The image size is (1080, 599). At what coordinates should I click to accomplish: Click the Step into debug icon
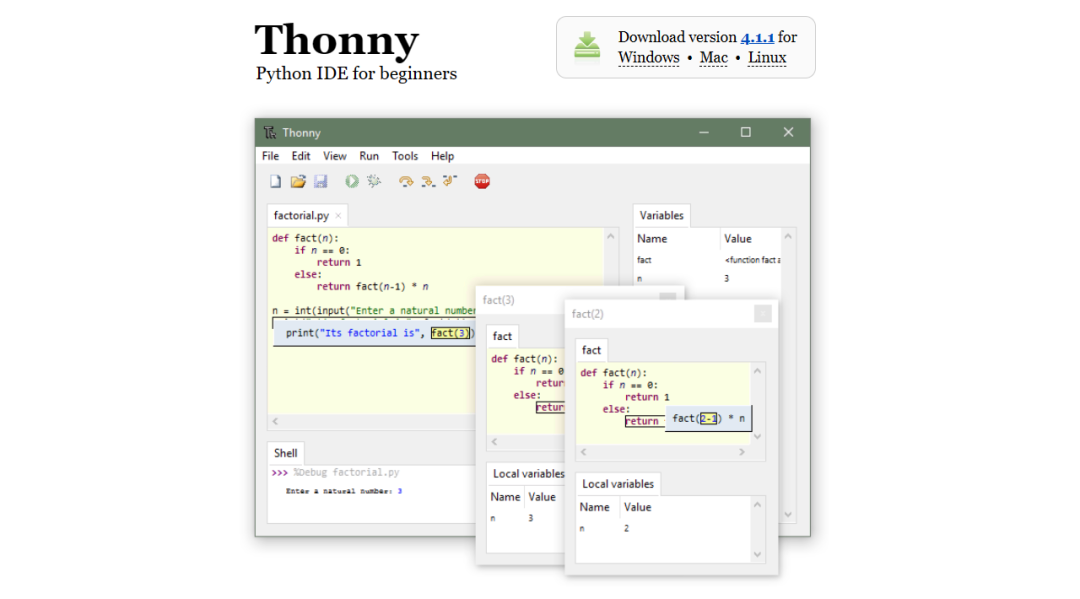point(428,181)
